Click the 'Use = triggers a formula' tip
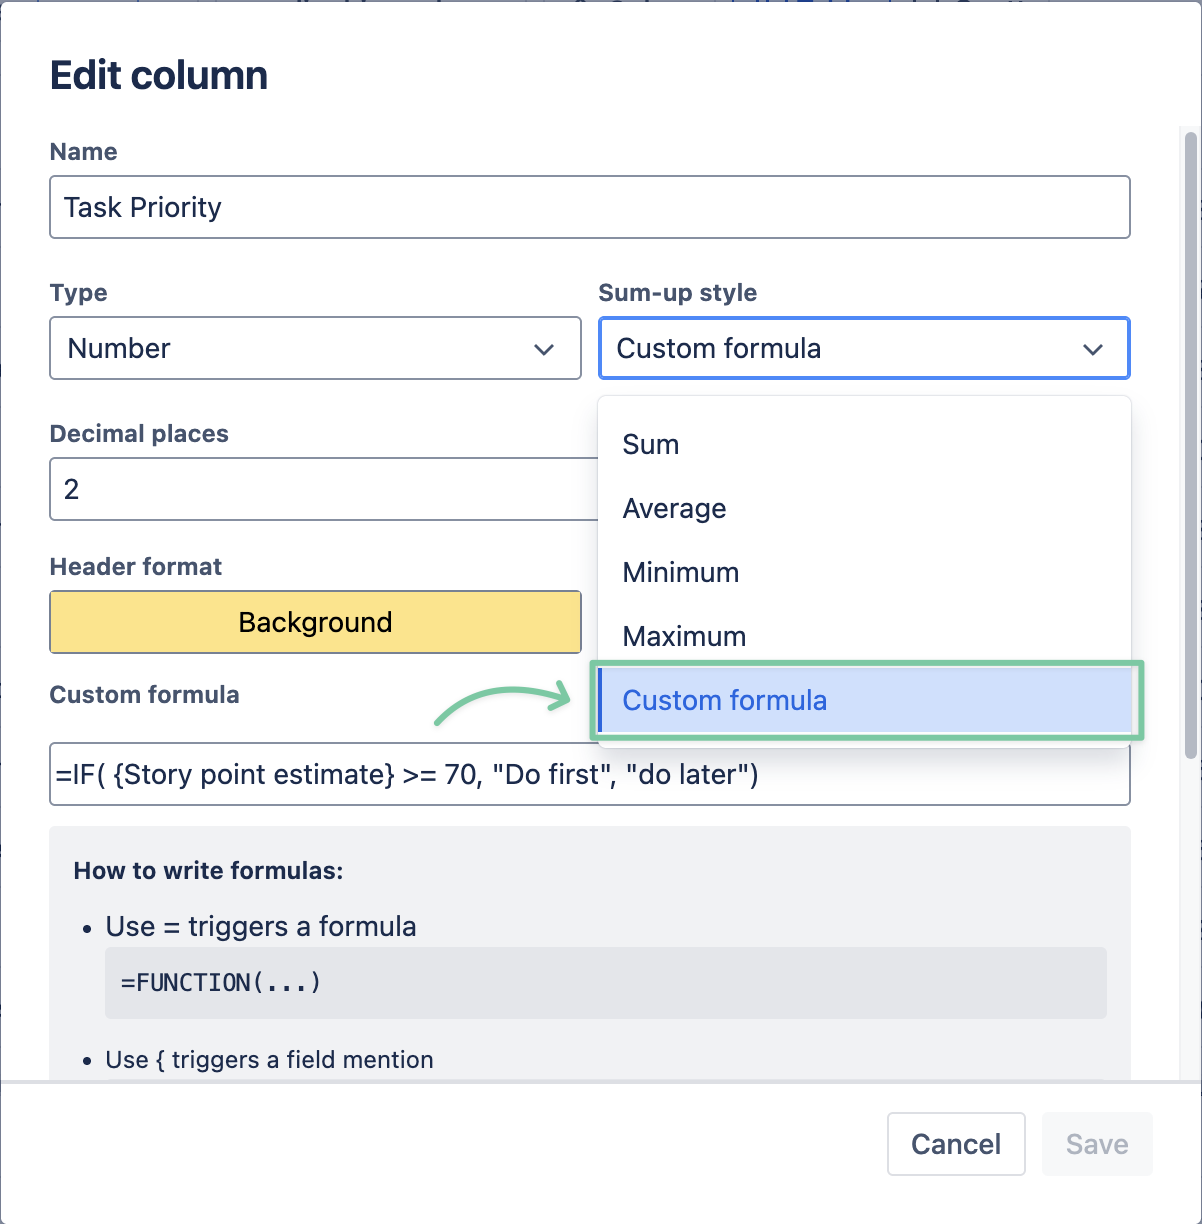This screenshot has width=1202, height=1224. [x=261, y=927]
